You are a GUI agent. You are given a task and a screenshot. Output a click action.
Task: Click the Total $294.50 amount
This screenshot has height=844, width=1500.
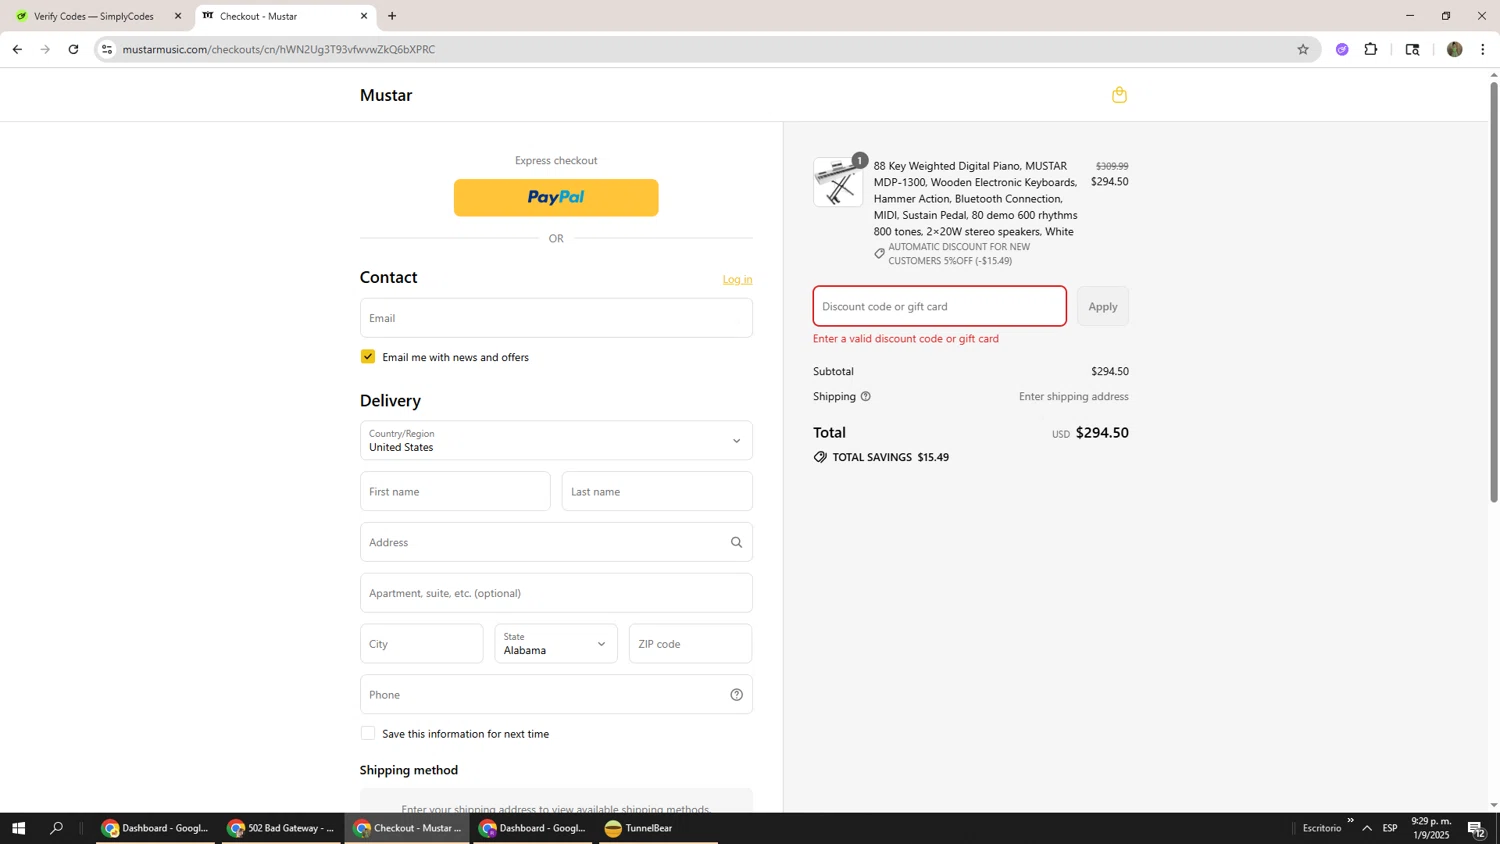[x=1102, y=433]
